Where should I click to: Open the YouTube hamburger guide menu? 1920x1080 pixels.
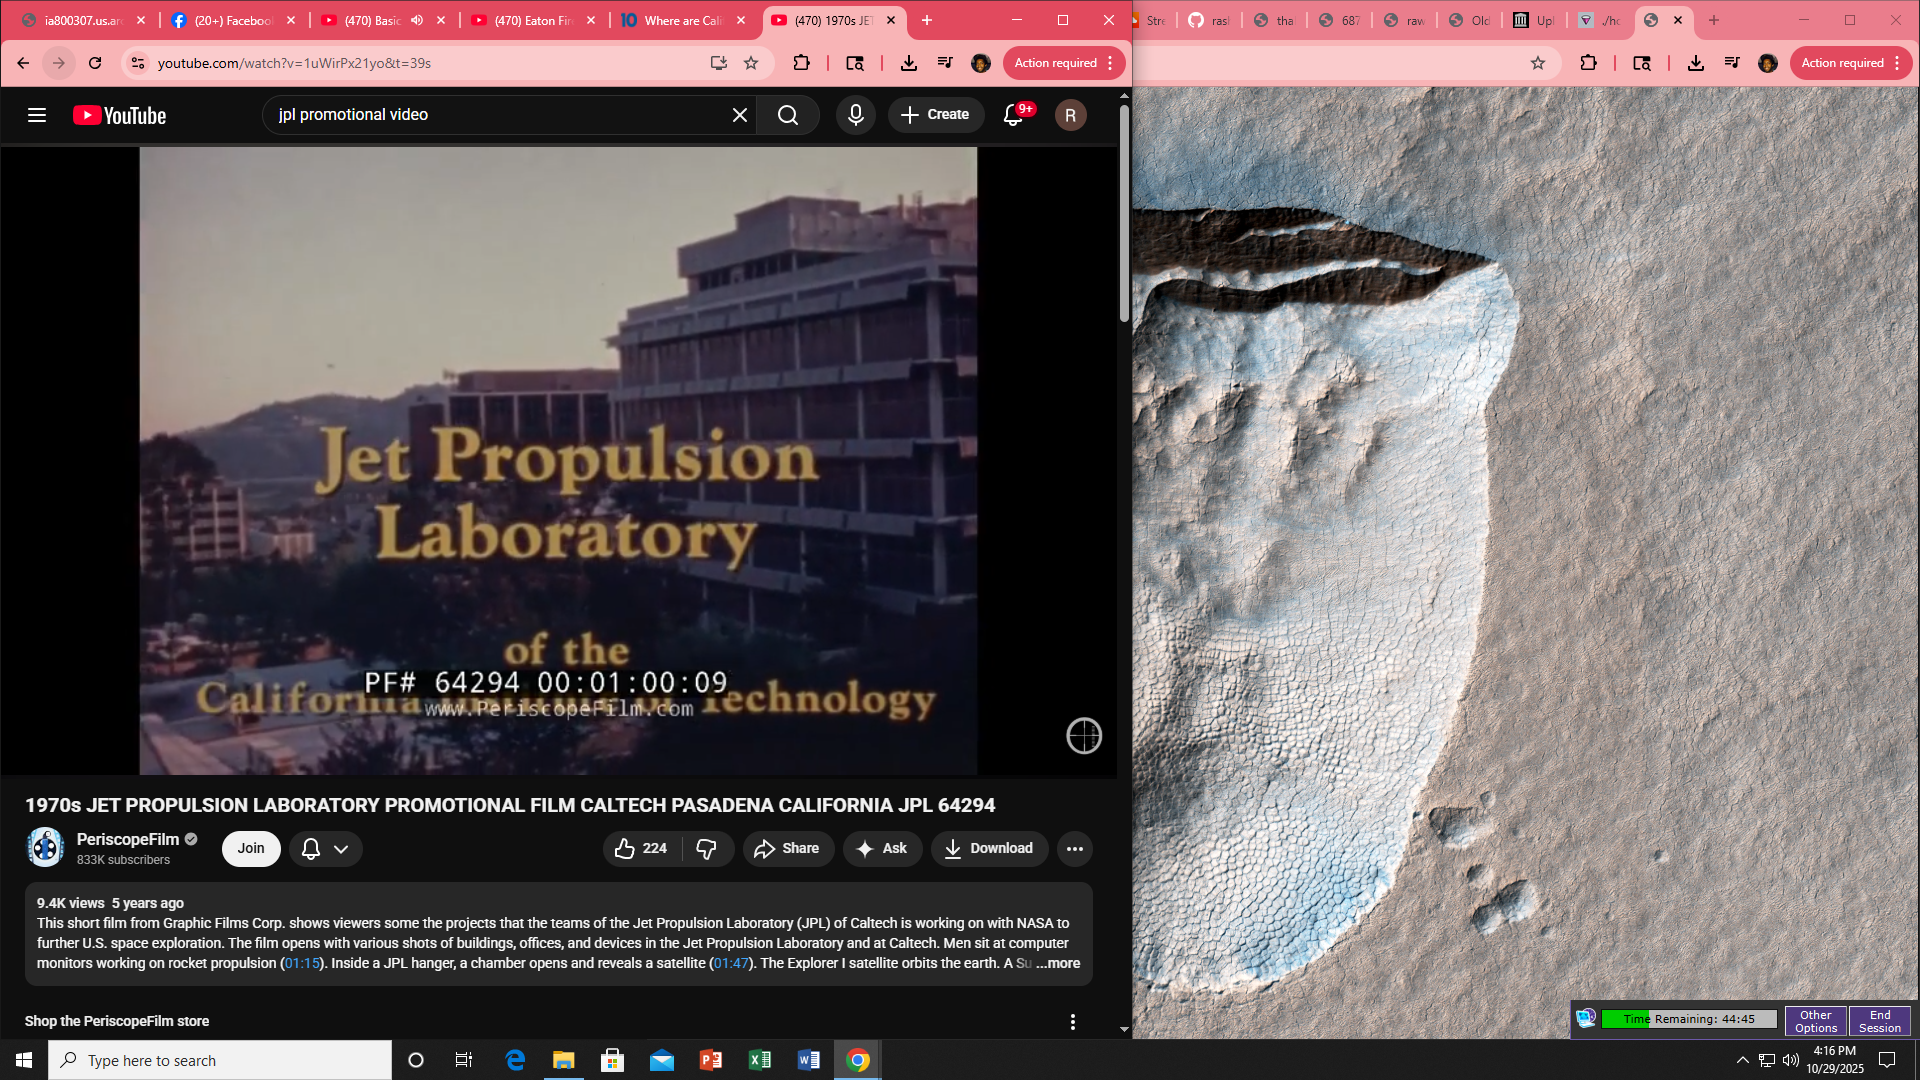tap(37, 115)
